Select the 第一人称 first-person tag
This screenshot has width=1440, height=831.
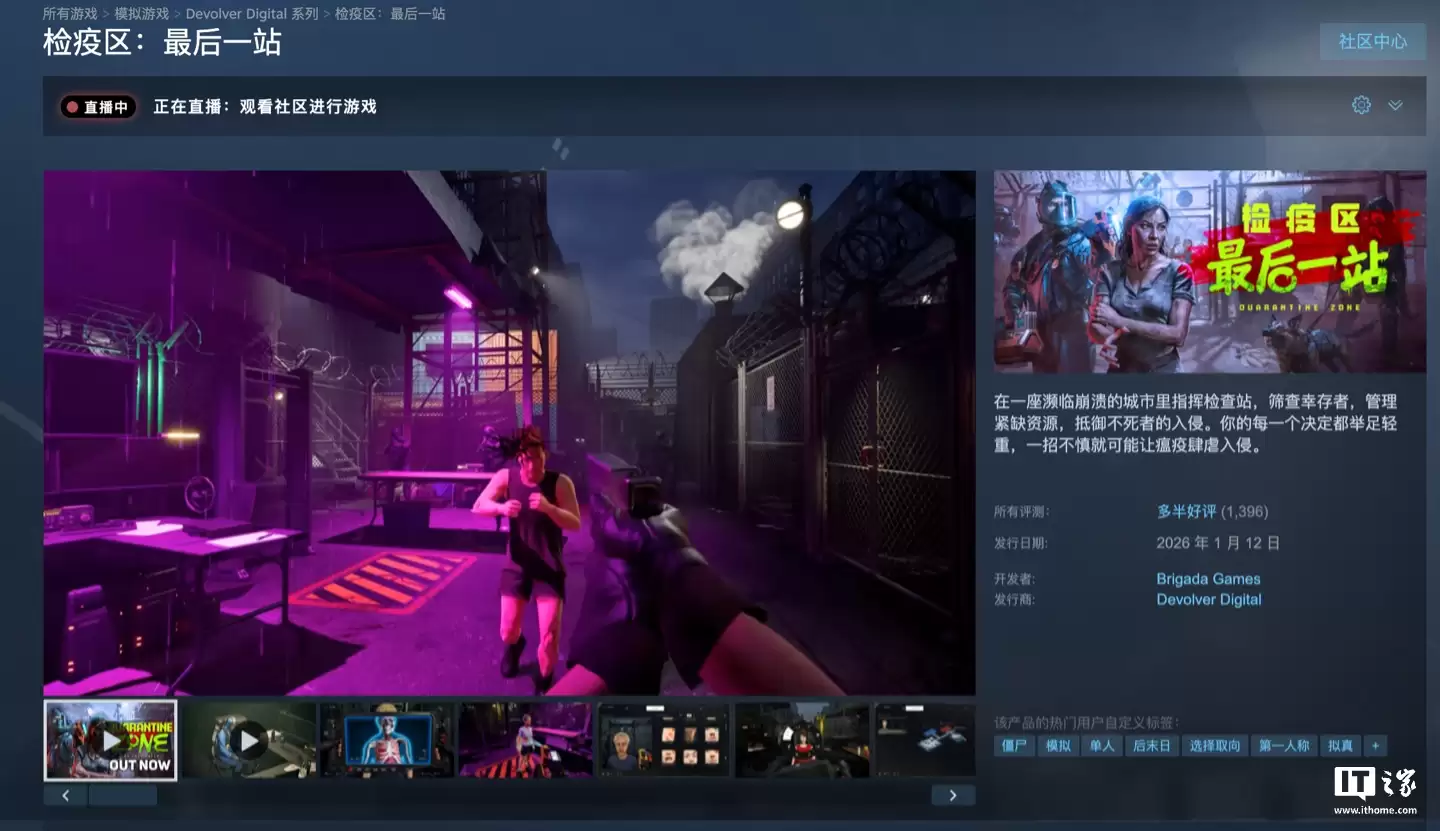[1283, 745]
